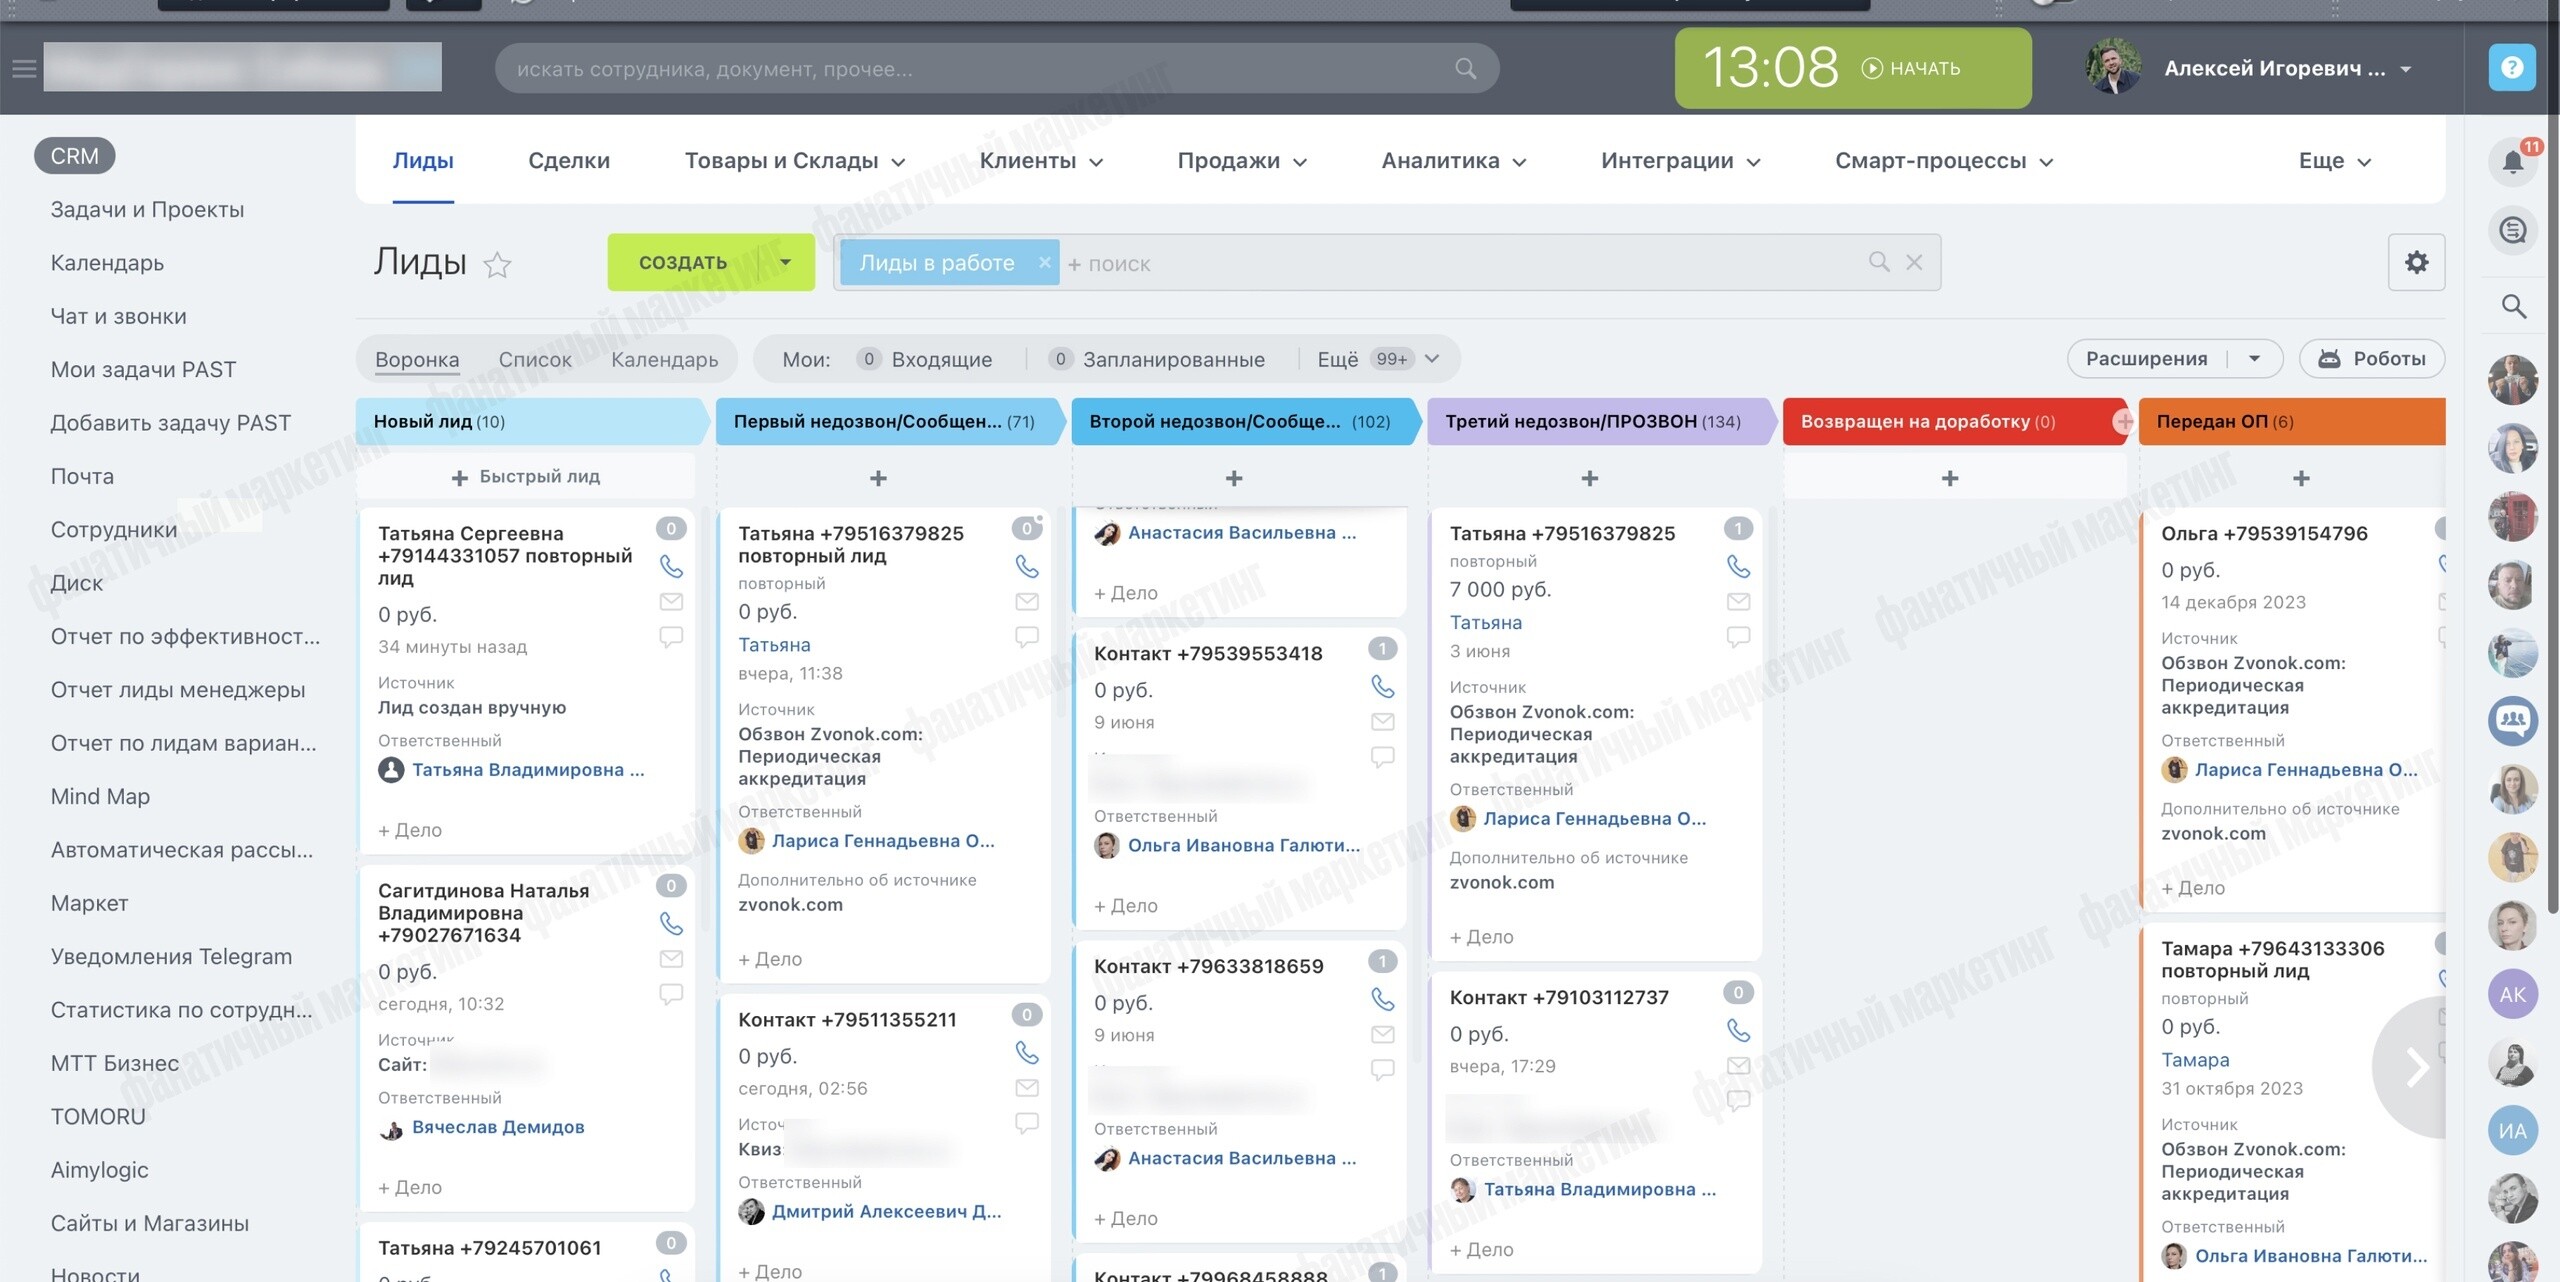
Task: Open group chat icon in right sidebar
Action: (x=2513, y=720)
